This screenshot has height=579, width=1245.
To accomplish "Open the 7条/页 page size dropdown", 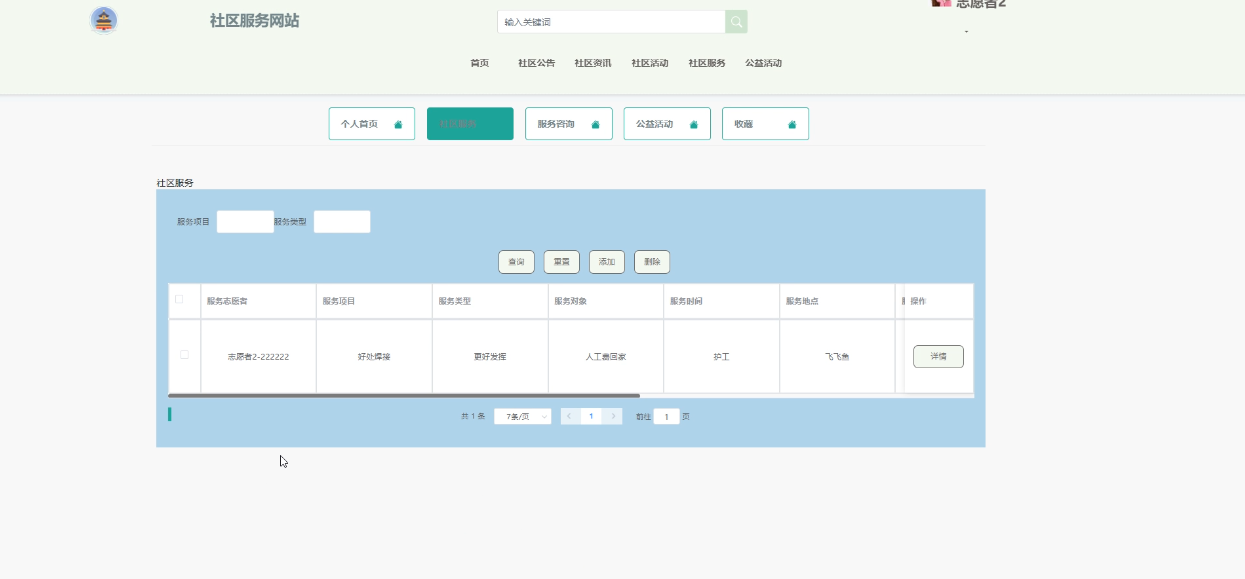I will (x=522, y=416).
